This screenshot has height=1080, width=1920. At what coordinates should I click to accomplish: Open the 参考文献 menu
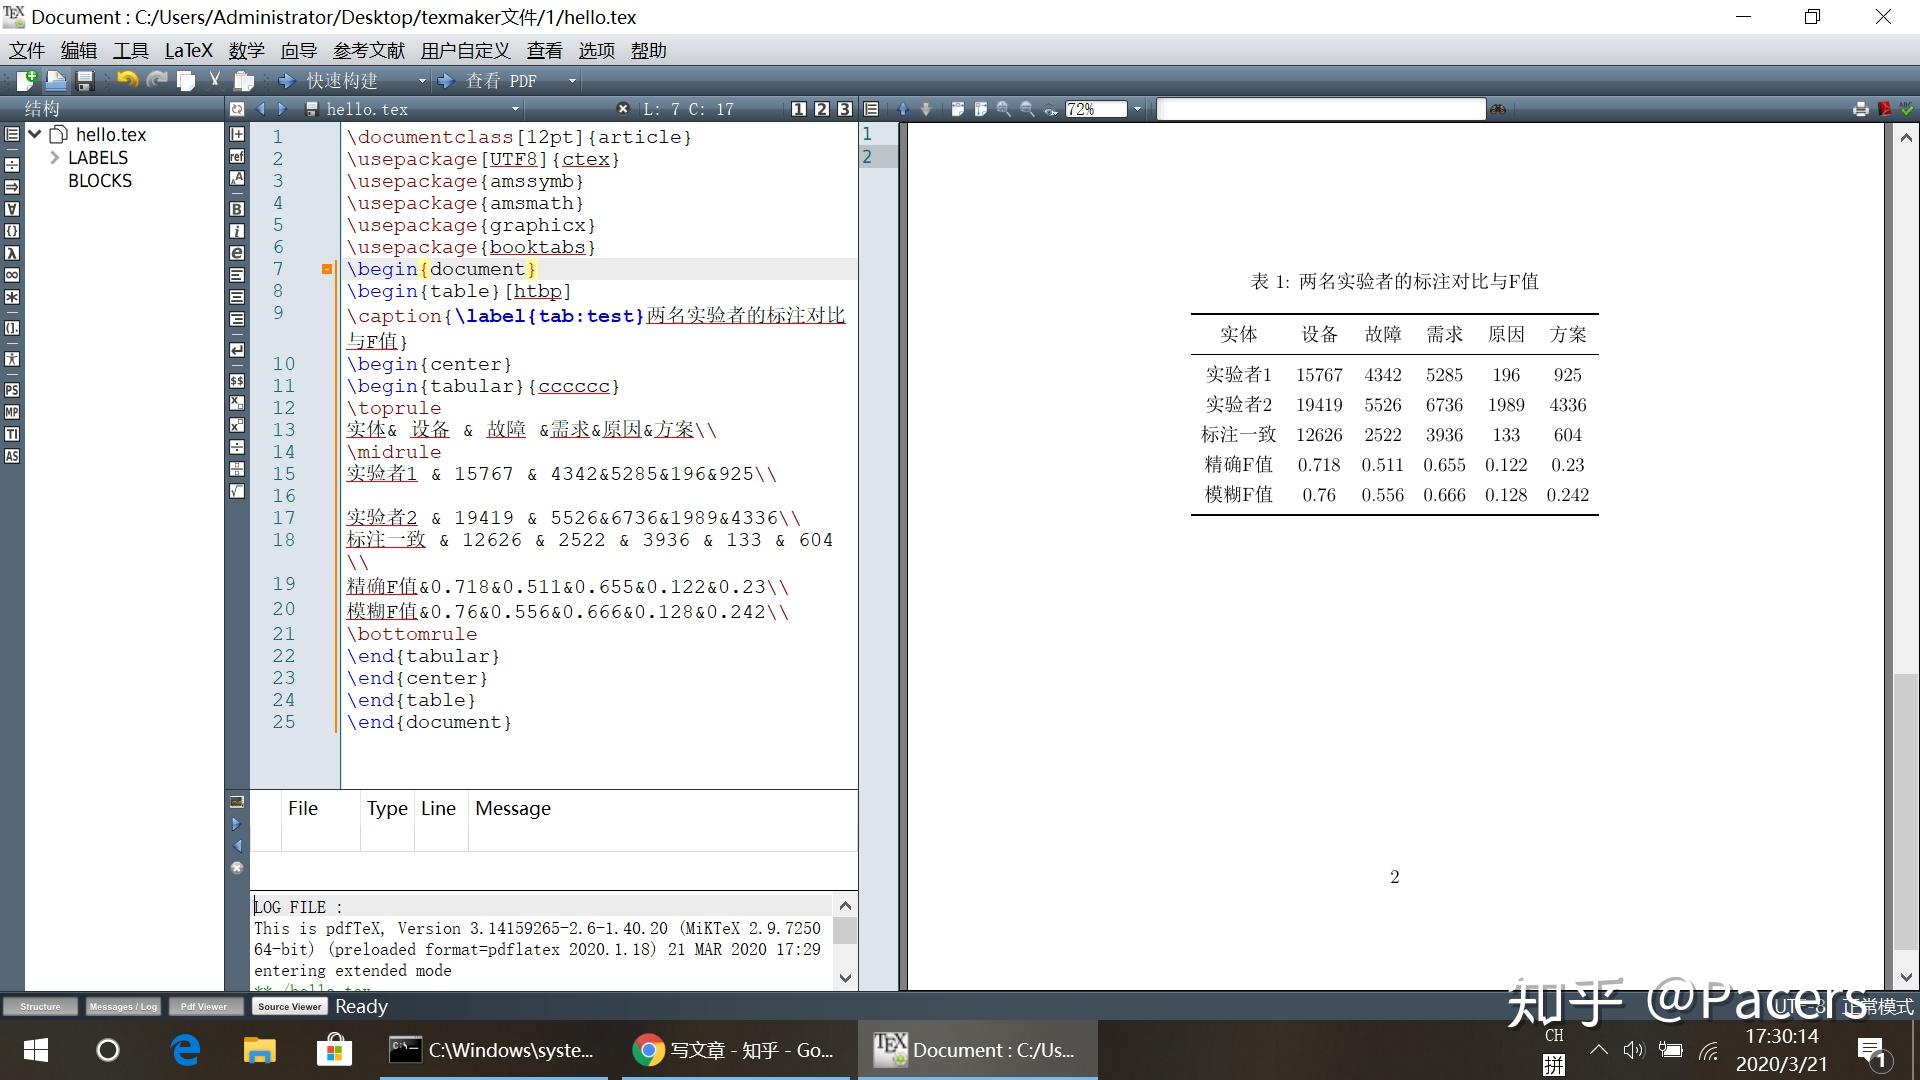tap(368, 51)
